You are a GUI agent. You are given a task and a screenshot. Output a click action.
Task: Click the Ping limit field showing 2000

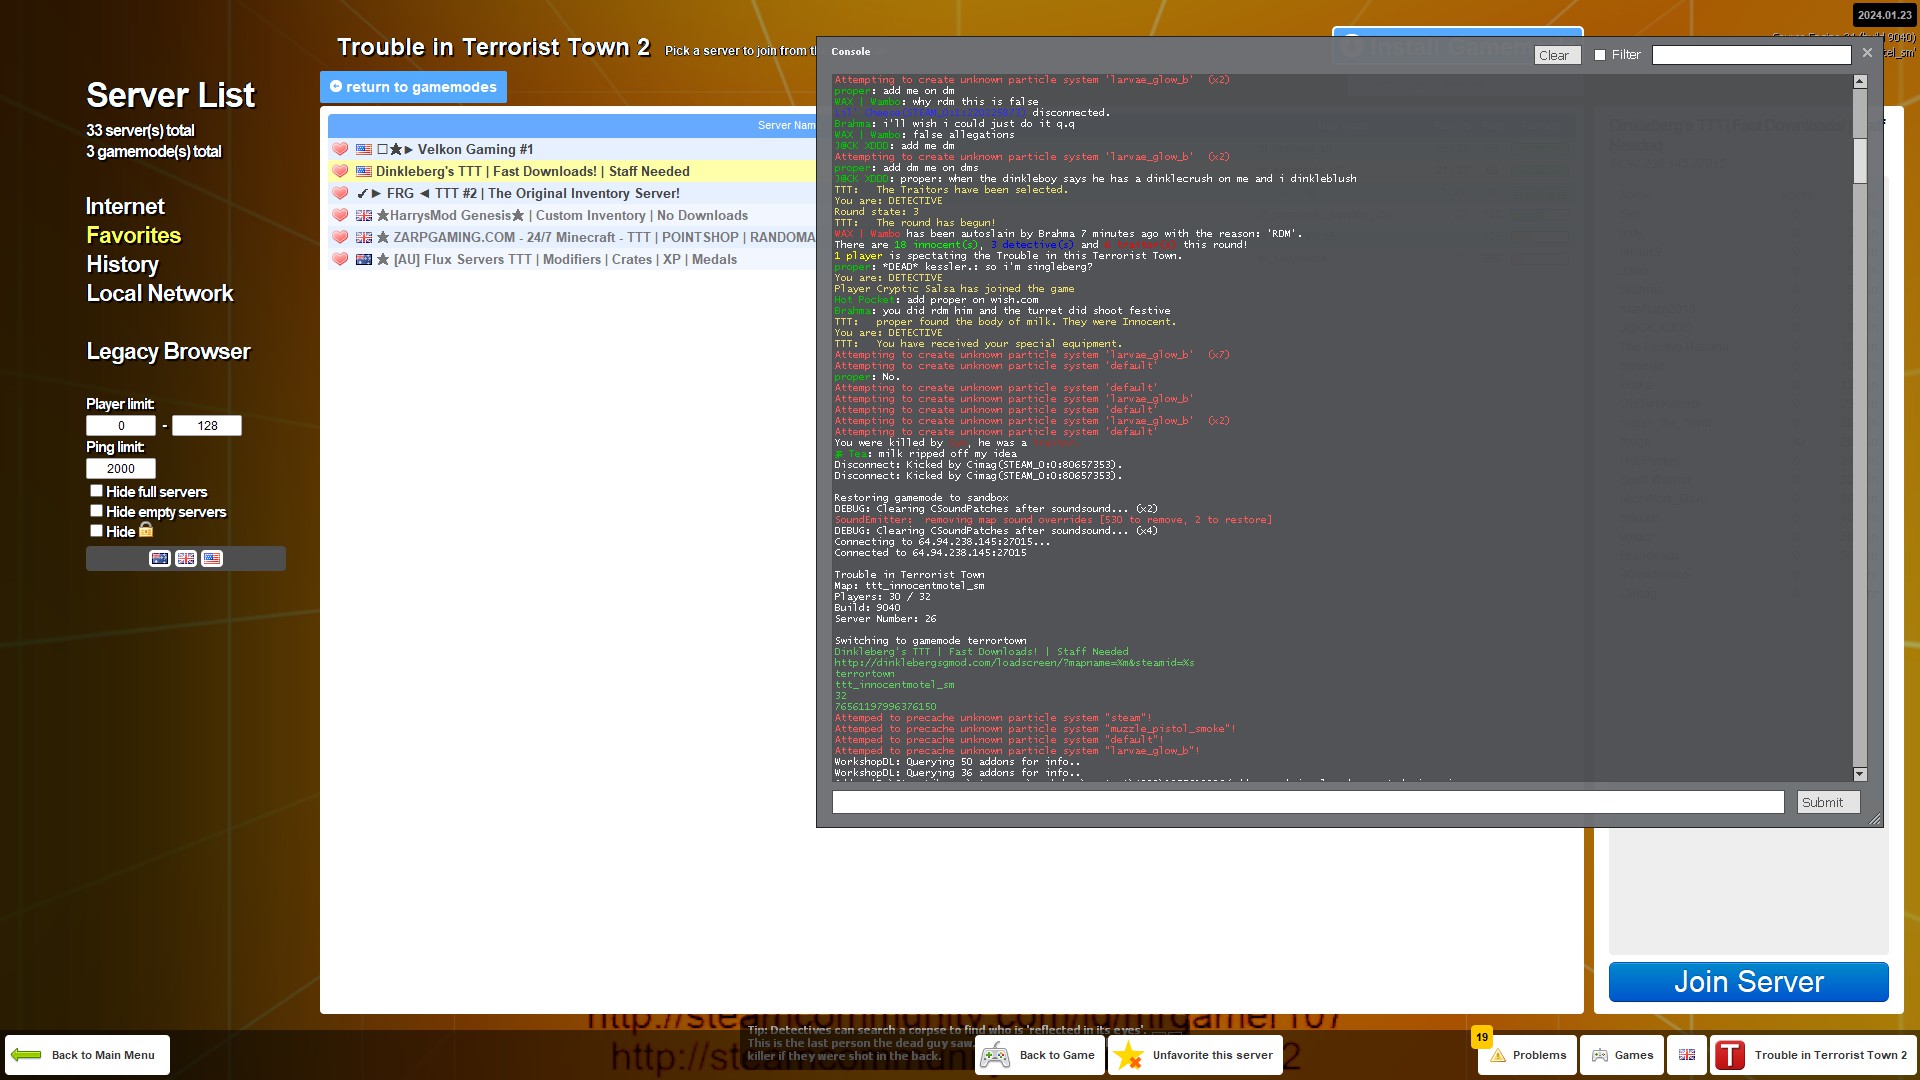tap(121, 468)
